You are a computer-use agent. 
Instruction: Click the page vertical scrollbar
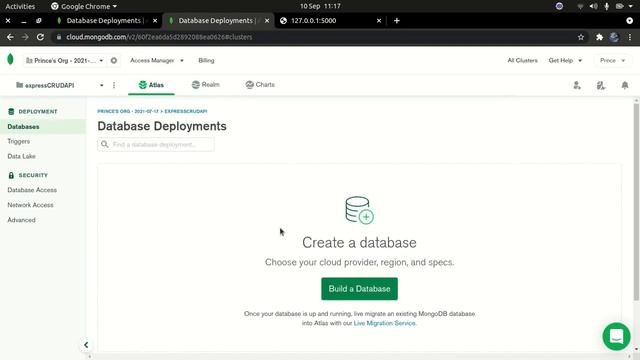pyautogui.click(x=636, y=202)
